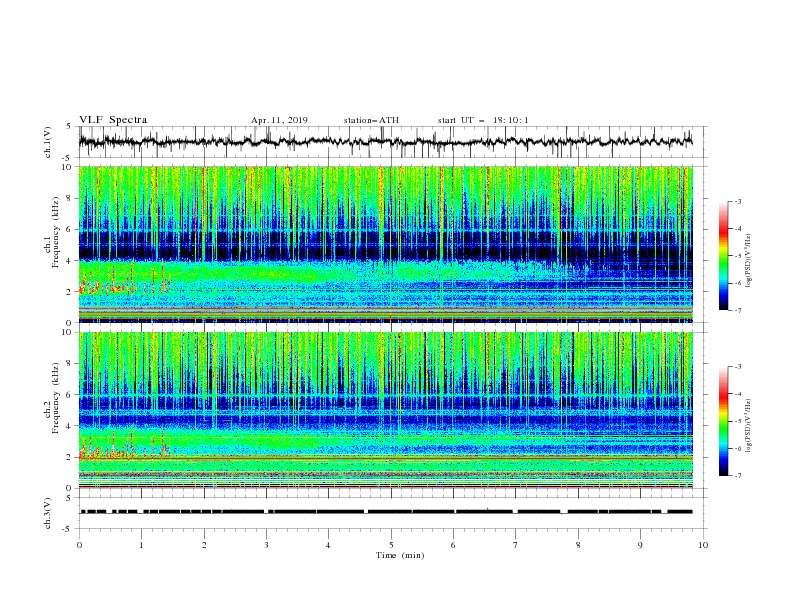The image size is (792, 612).
Task: Click the ch.1 spectrogram panel
Action: (386, 244)
